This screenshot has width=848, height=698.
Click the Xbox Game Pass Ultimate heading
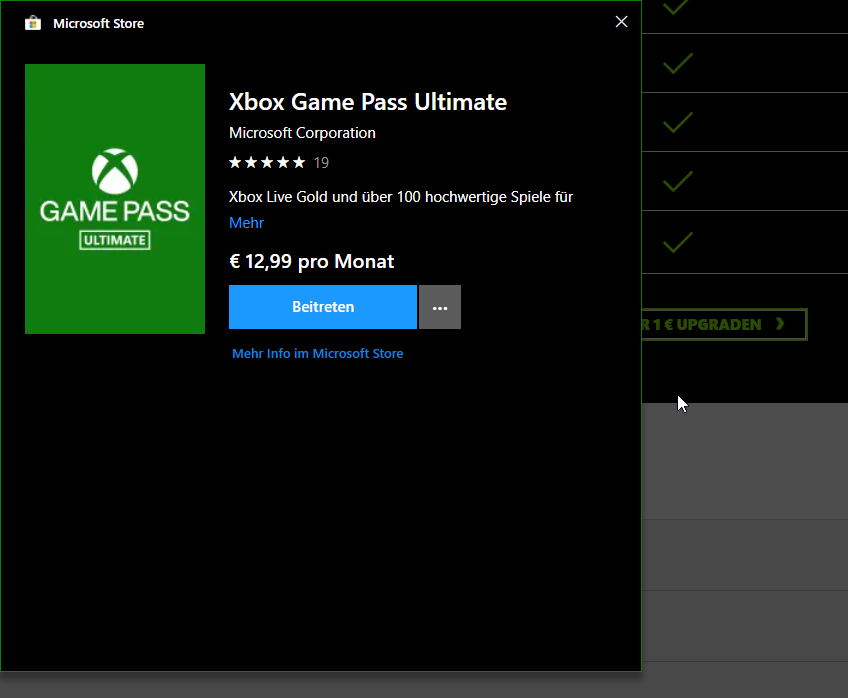tap(368, 102)
